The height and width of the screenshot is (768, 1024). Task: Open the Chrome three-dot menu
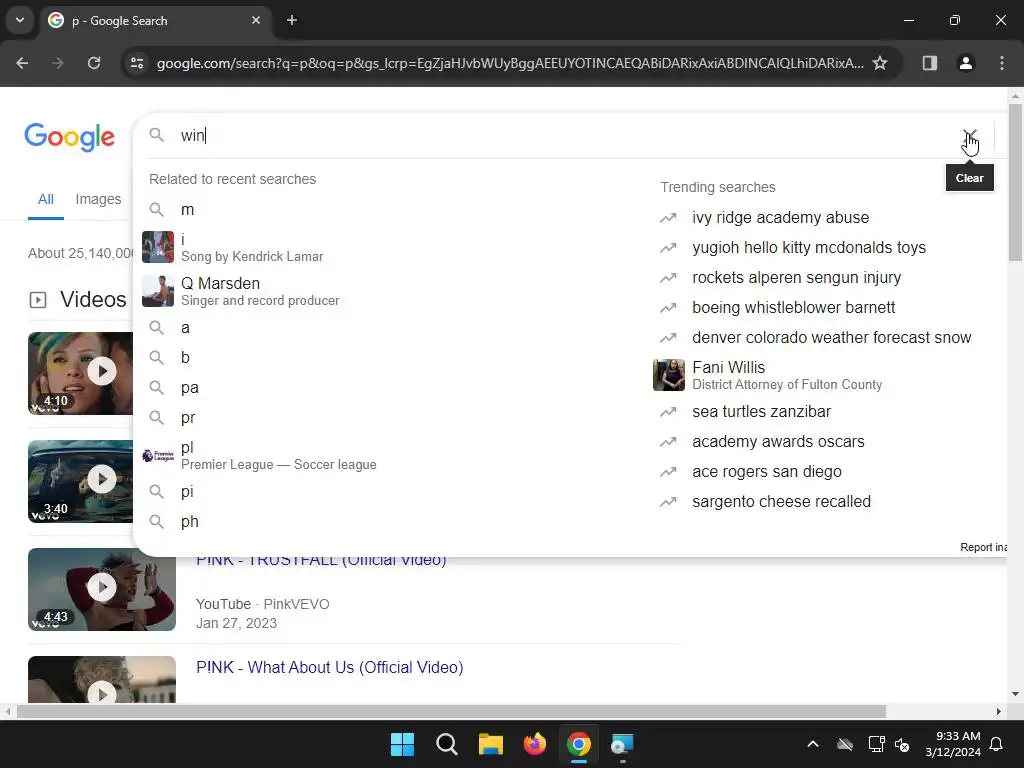(1001, 63)
